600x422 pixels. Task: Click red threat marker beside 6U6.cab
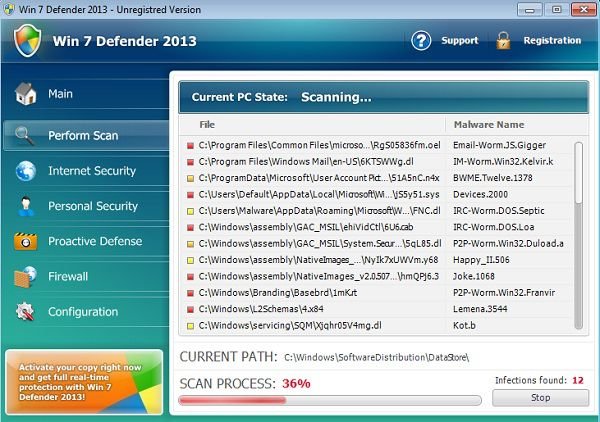point(190,228)
